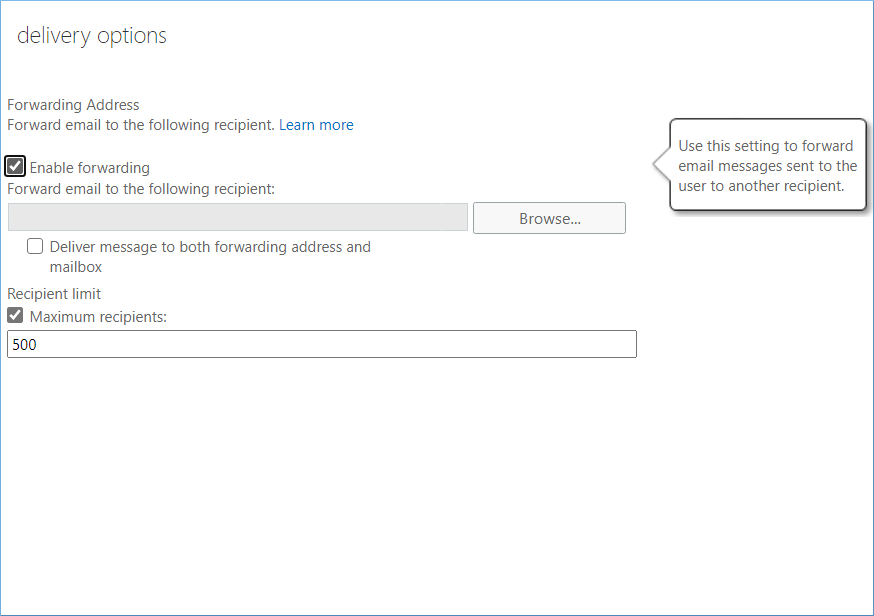Check Deliver message to both forwarding address and mailbox
The image size is (874, 616).
35,246
